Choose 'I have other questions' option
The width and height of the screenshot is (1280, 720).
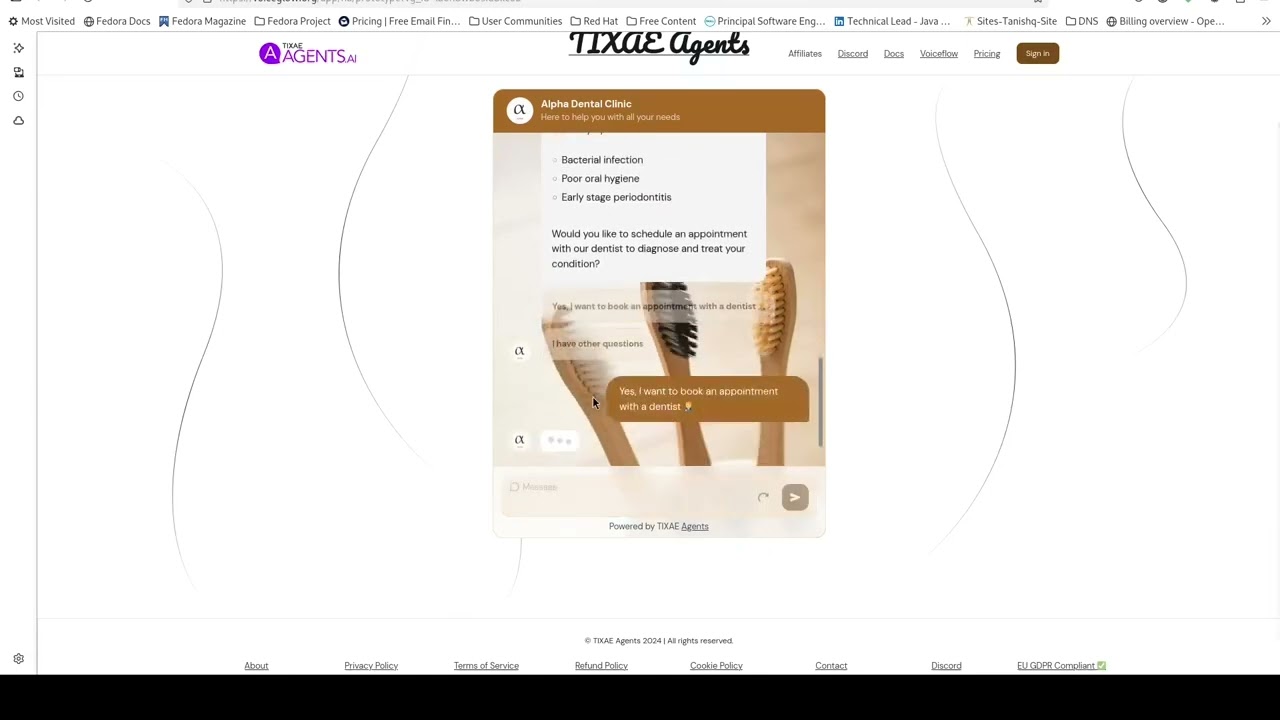597,343
